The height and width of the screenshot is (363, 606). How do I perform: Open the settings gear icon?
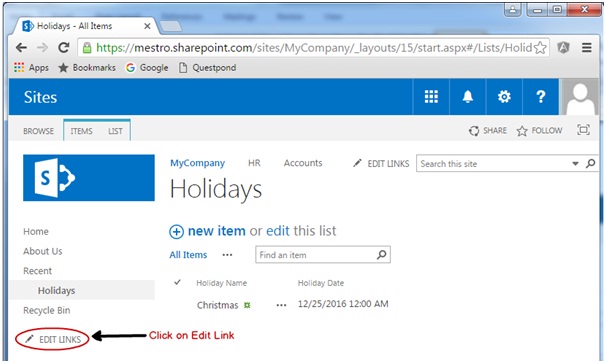coord(504,97)
